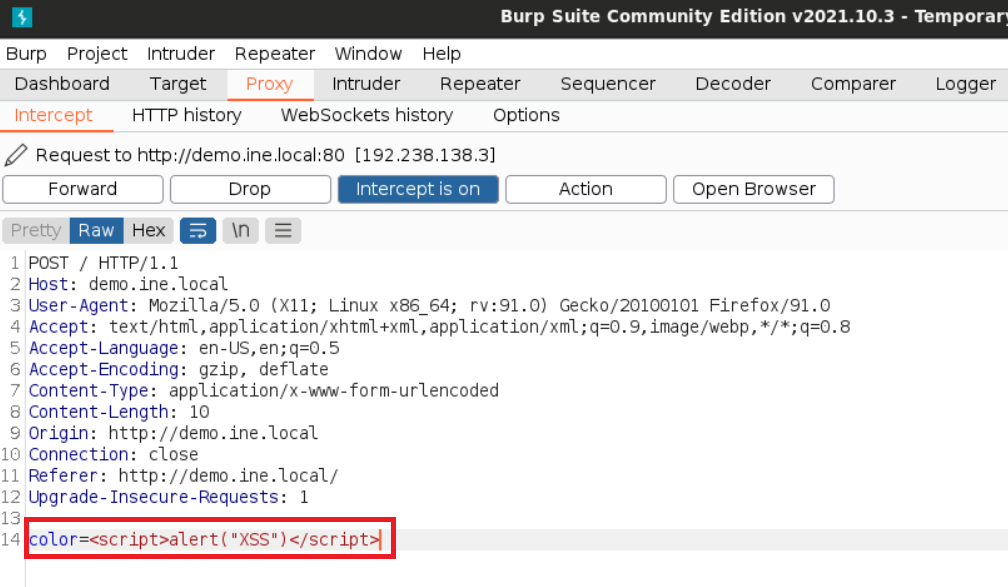Switch to the Dashboard tab
Image resolution: width=1008 pixels, height=587 pixels.
[62, 84]
